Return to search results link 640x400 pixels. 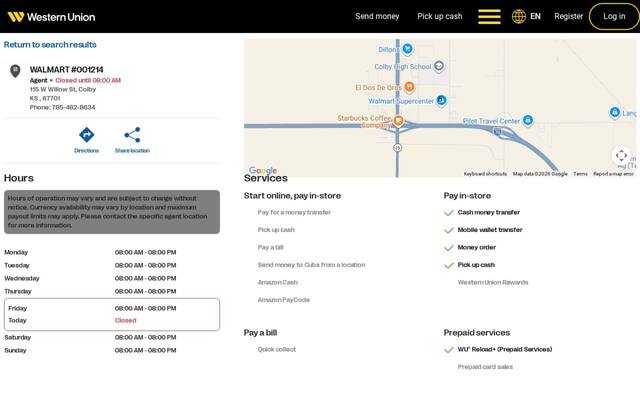click(50, 44)
